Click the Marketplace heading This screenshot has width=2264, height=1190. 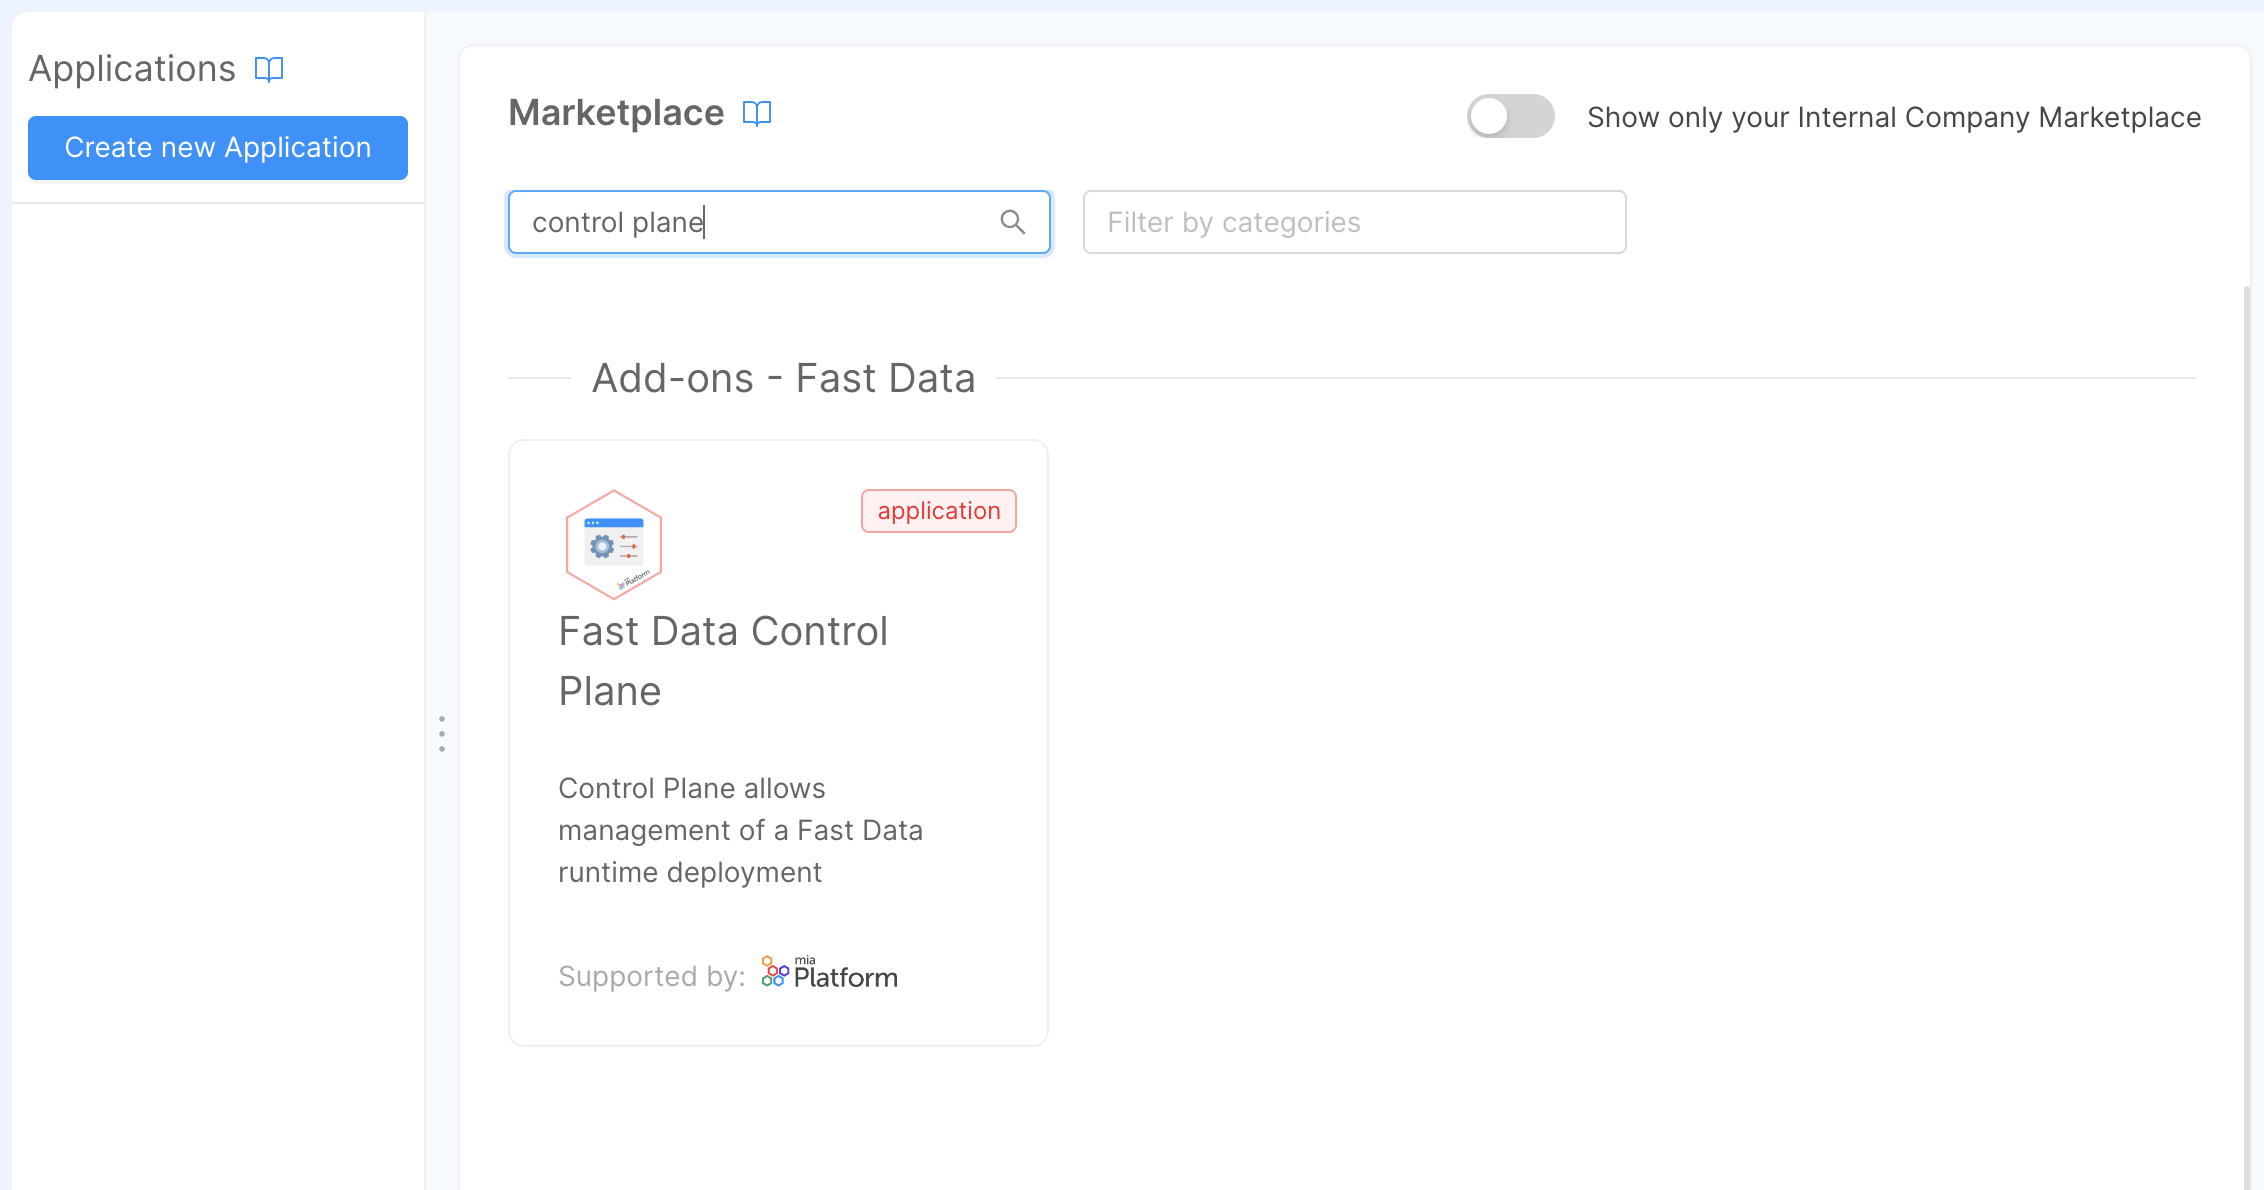click(616, 113)
